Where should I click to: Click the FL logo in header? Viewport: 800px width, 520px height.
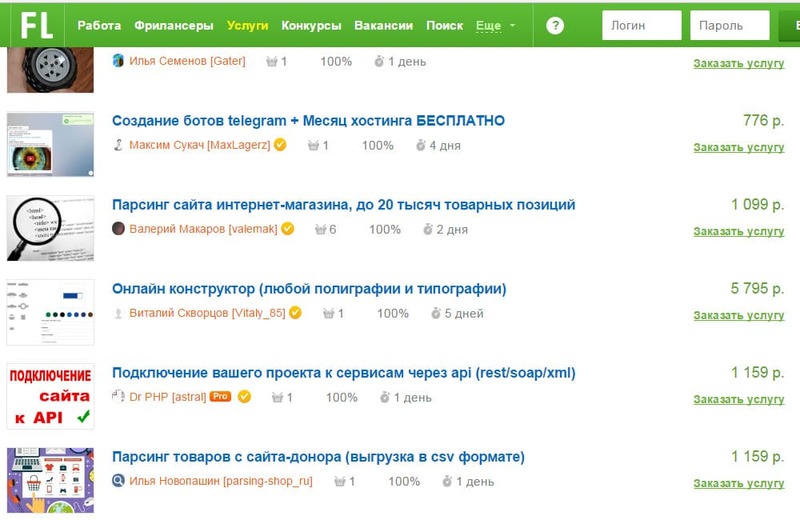(36, 25)
